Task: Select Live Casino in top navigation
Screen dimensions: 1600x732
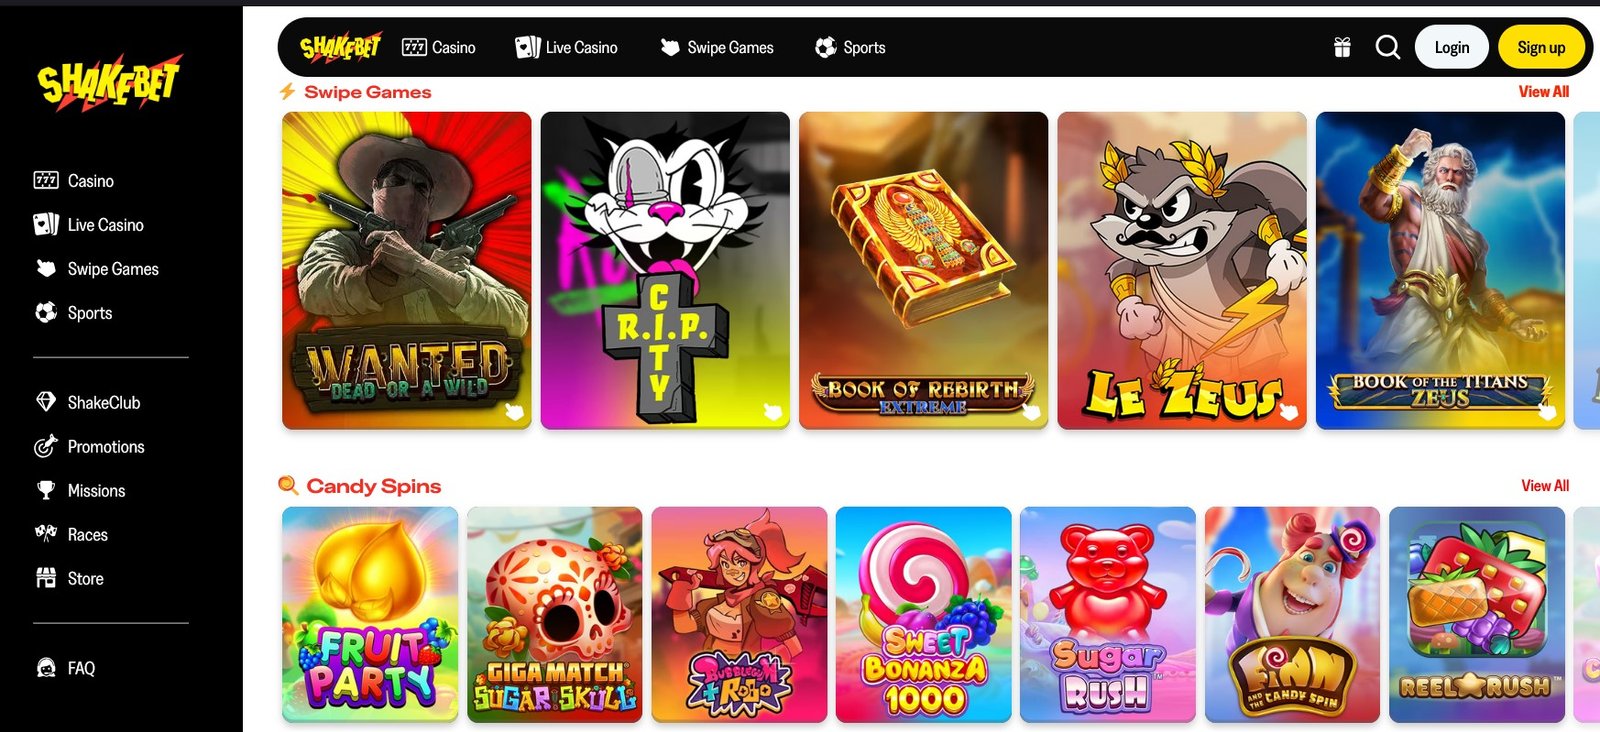Action: (x=566, y=47)
